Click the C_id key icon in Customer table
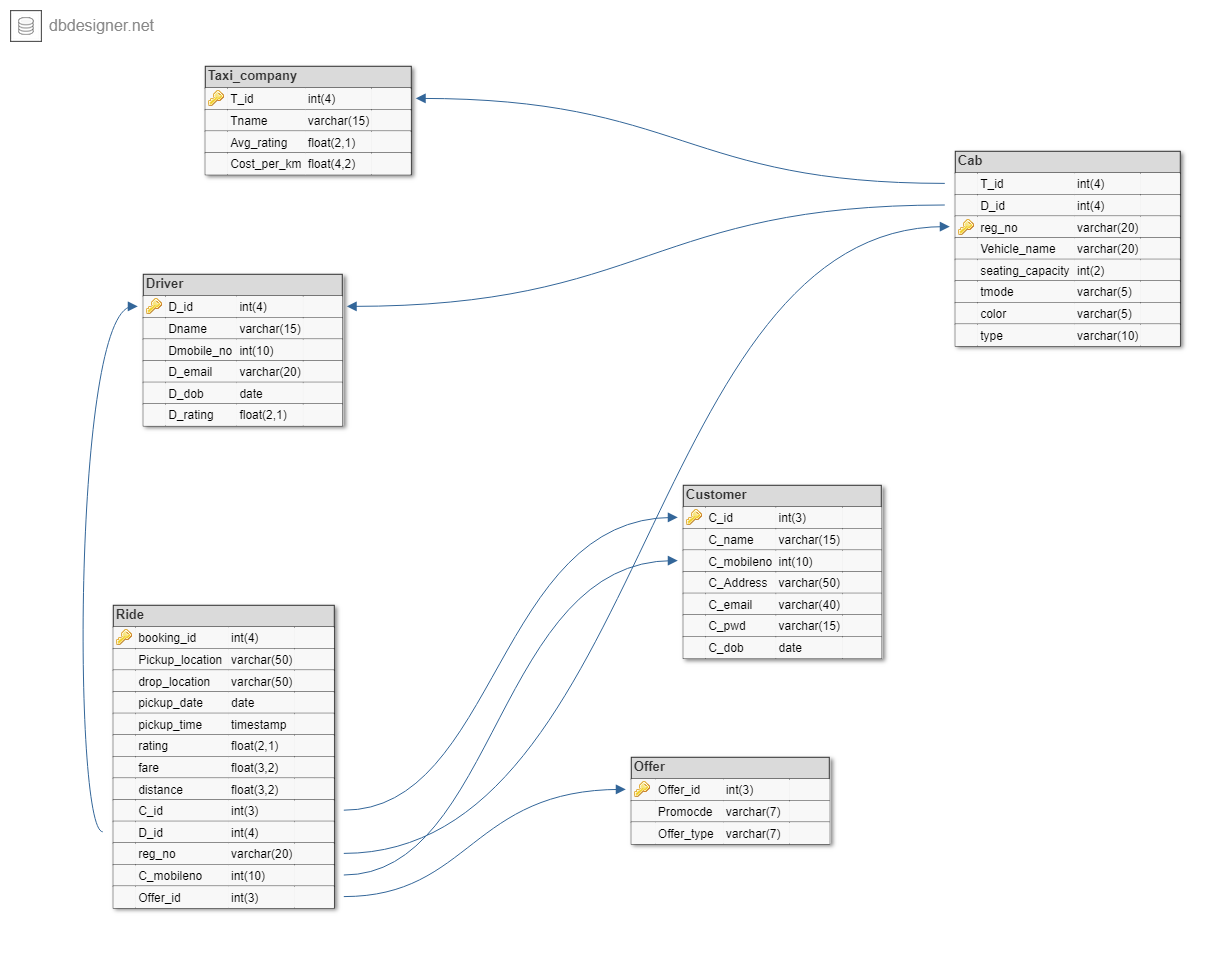Viewport: 1228px width, 979px height. [x=694, y=517]
